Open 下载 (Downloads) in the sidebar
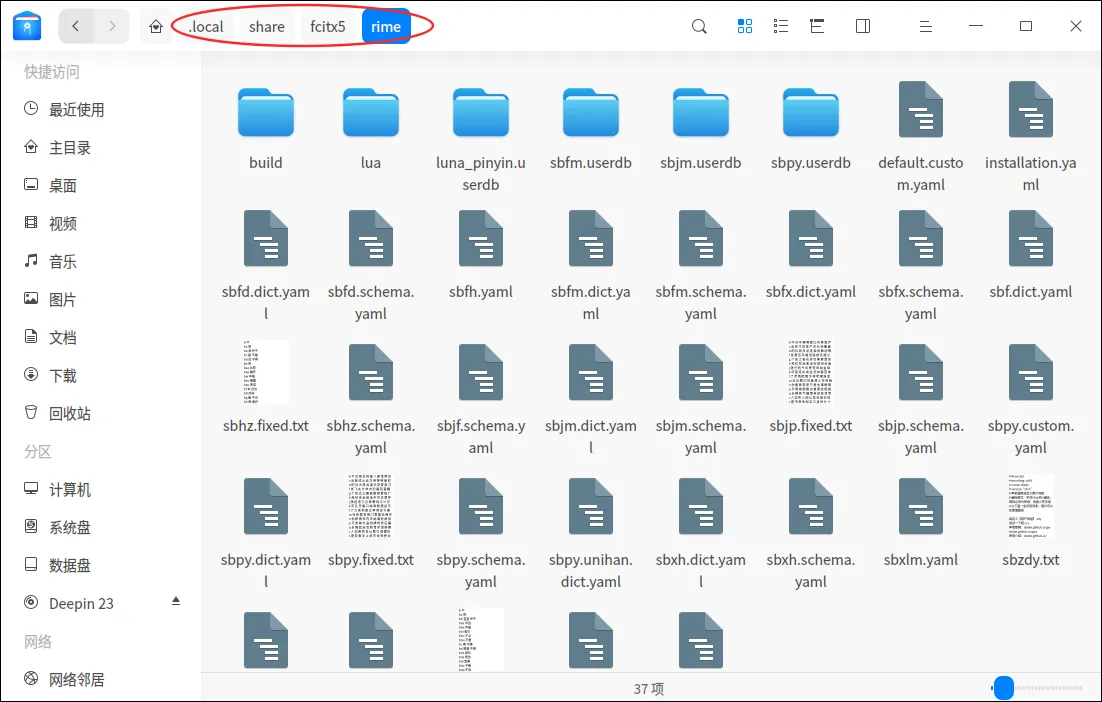1102x702 pixels. 63,375
